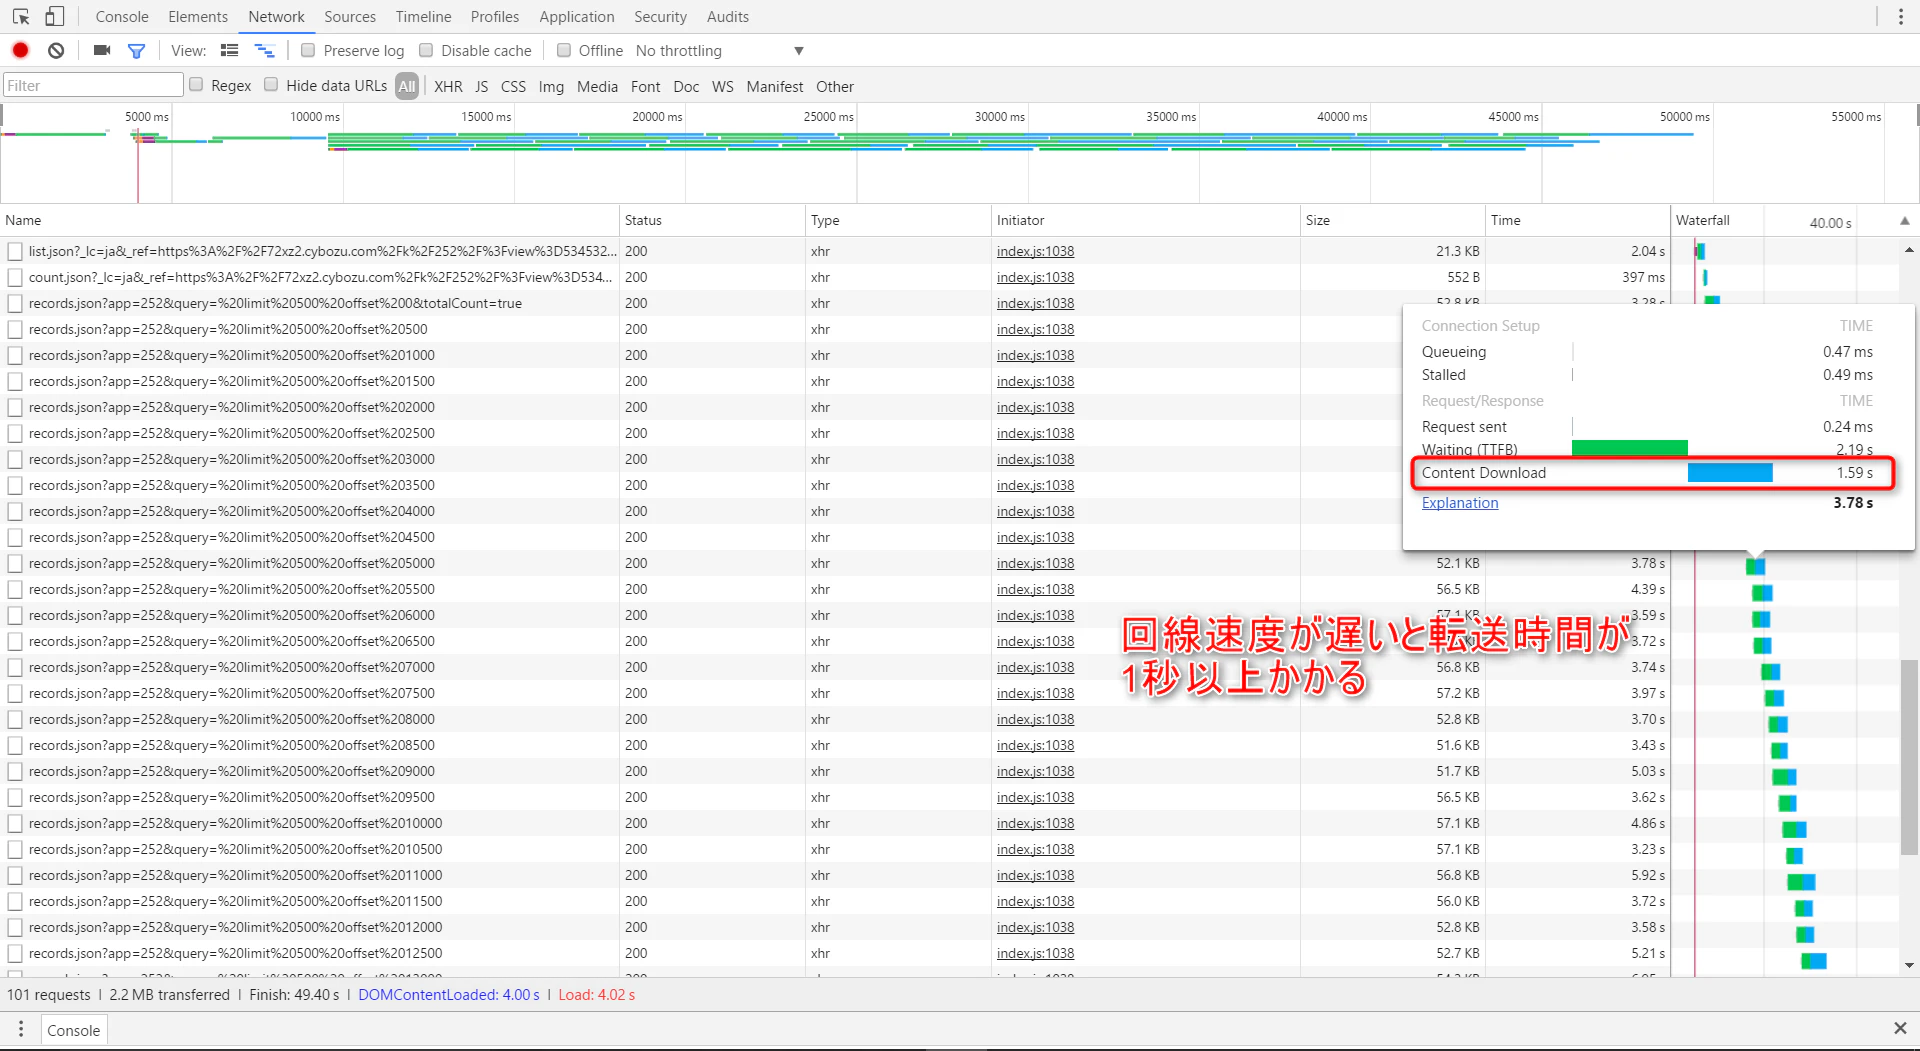Switch to the Timeline tab
This screenshot has width=1920, height=1051.
coord(423,17)
